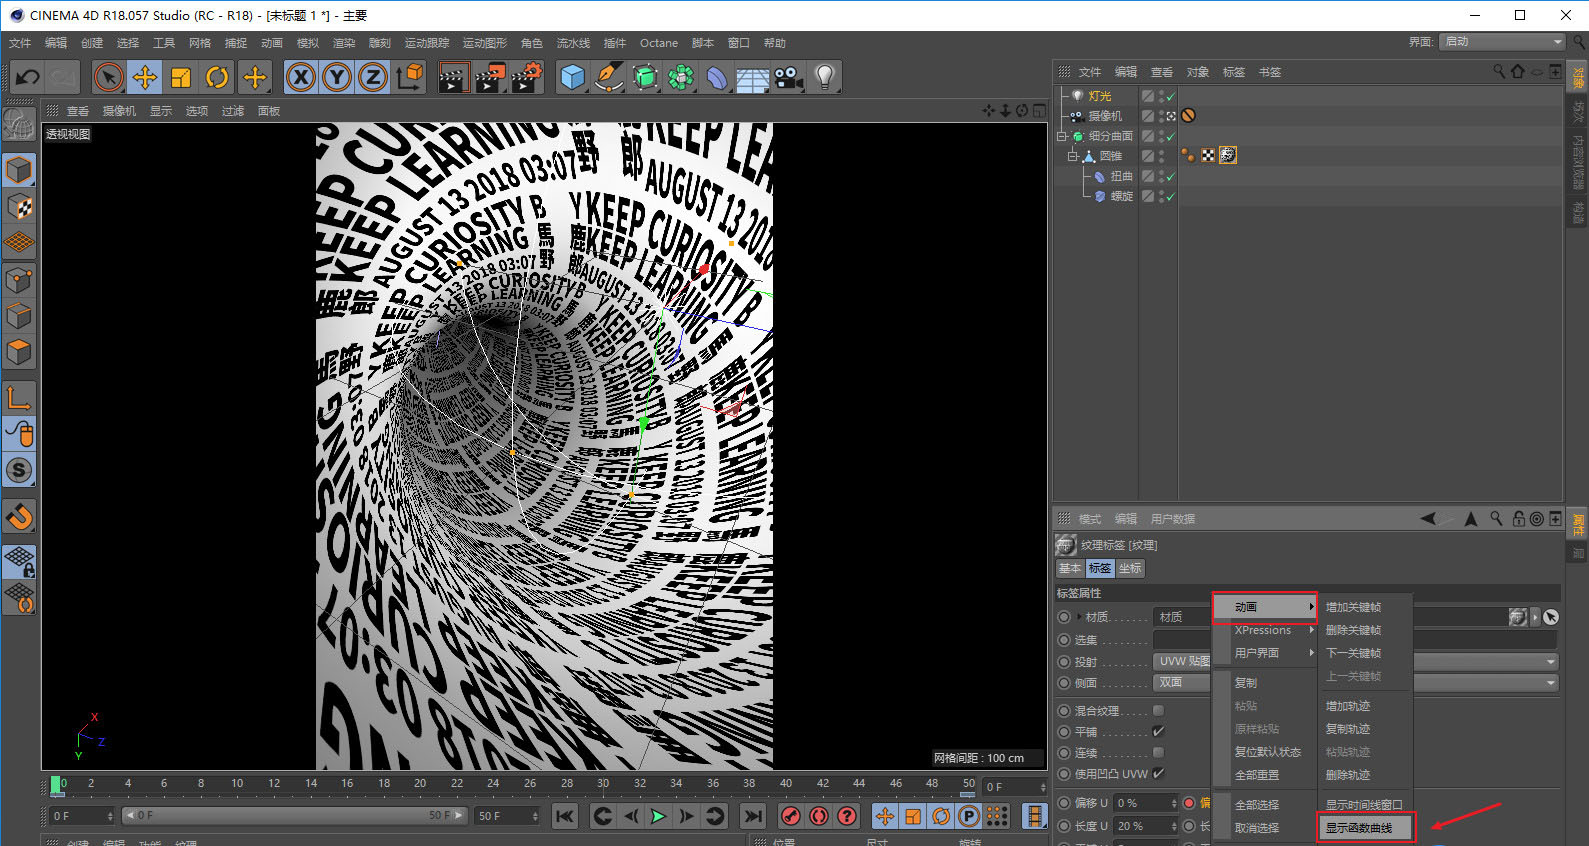This screenshot has height=846, width=1589.
Task: Select the Rotate tool in the toolbar
Action: (x=217, y=77)
